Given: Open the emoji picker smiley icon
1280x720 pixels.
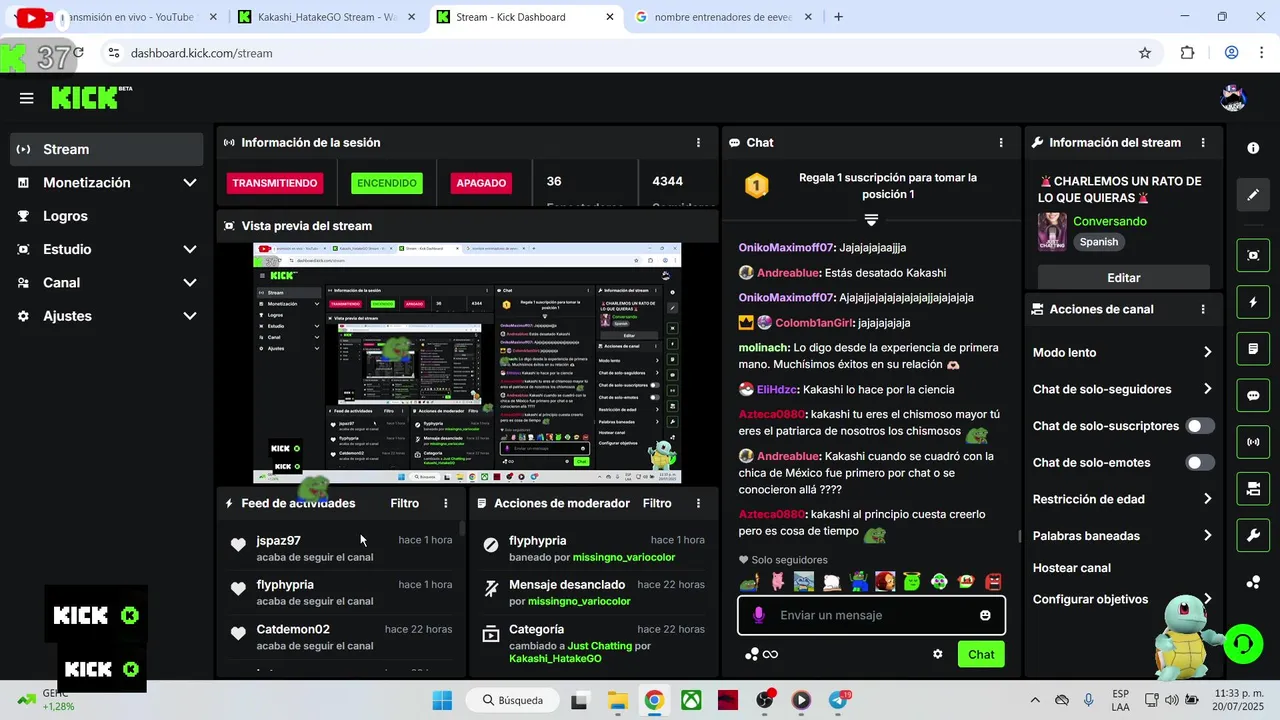Looking at the screenshot, I should click(x=985, y=615).
